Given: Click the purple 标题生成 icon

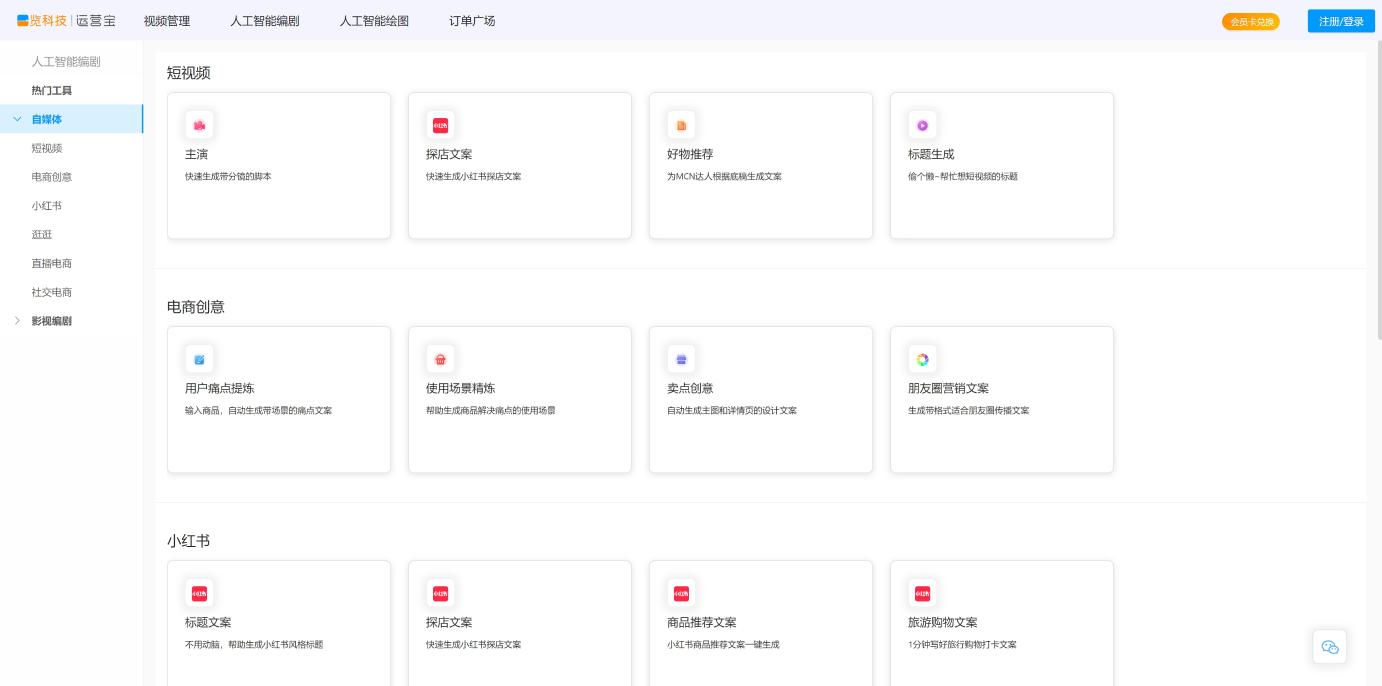Looking at the screenshot, I should (922, 125).
